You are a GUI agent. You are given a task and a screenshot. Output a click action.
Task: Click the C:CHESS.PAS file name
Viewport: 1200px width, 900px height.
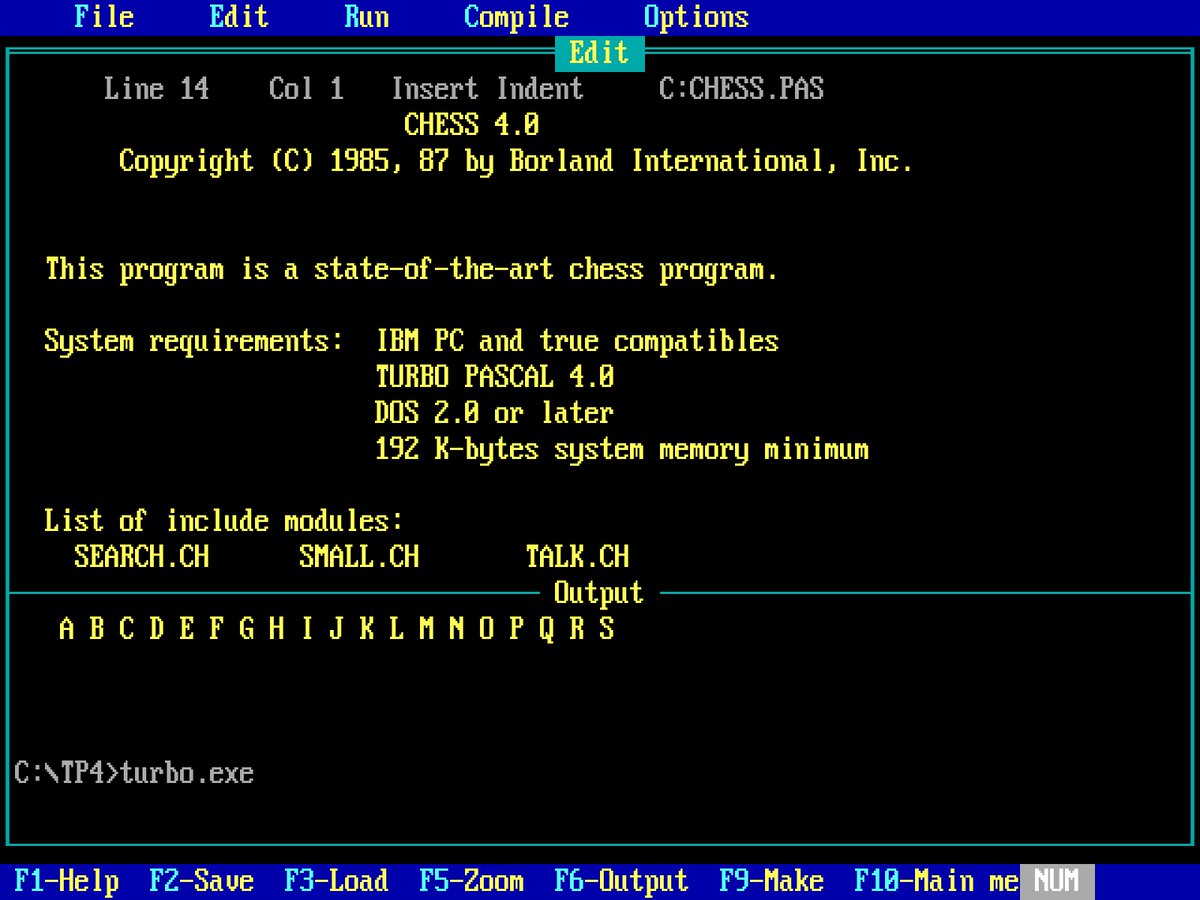(x=742, y=89)
